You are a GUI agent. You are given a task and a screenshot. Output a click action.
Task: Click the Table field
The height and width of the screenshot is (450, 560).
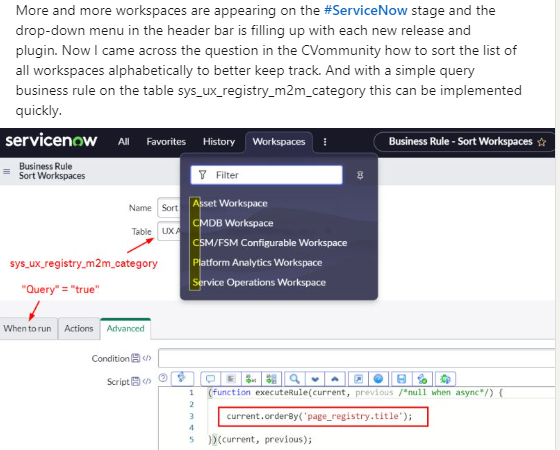click(x=169, y=231)
